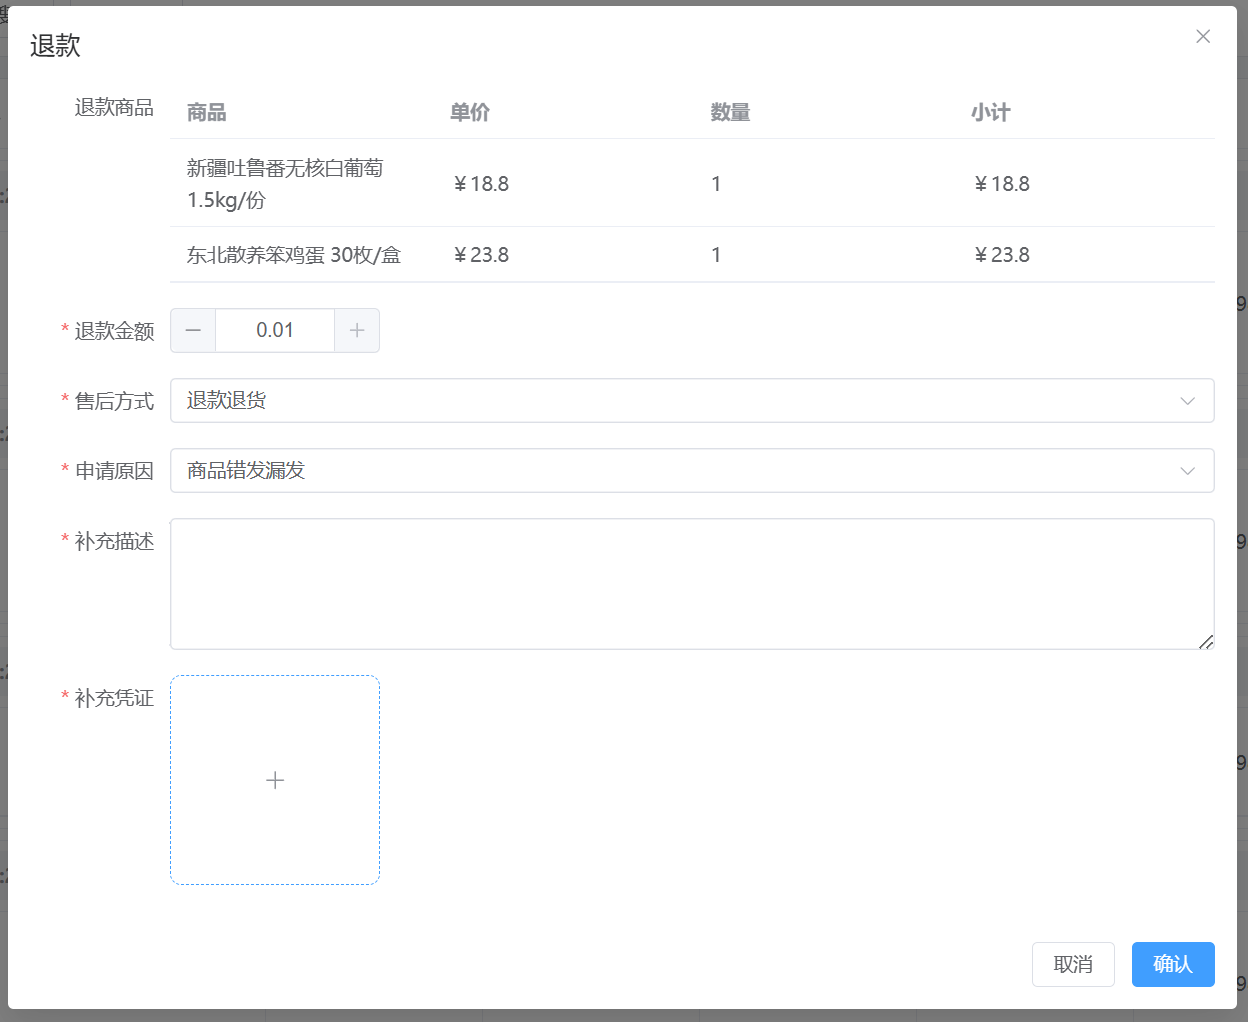Open the 申请原因 dropdown showing 商品错发漏发

click(692, 471)
